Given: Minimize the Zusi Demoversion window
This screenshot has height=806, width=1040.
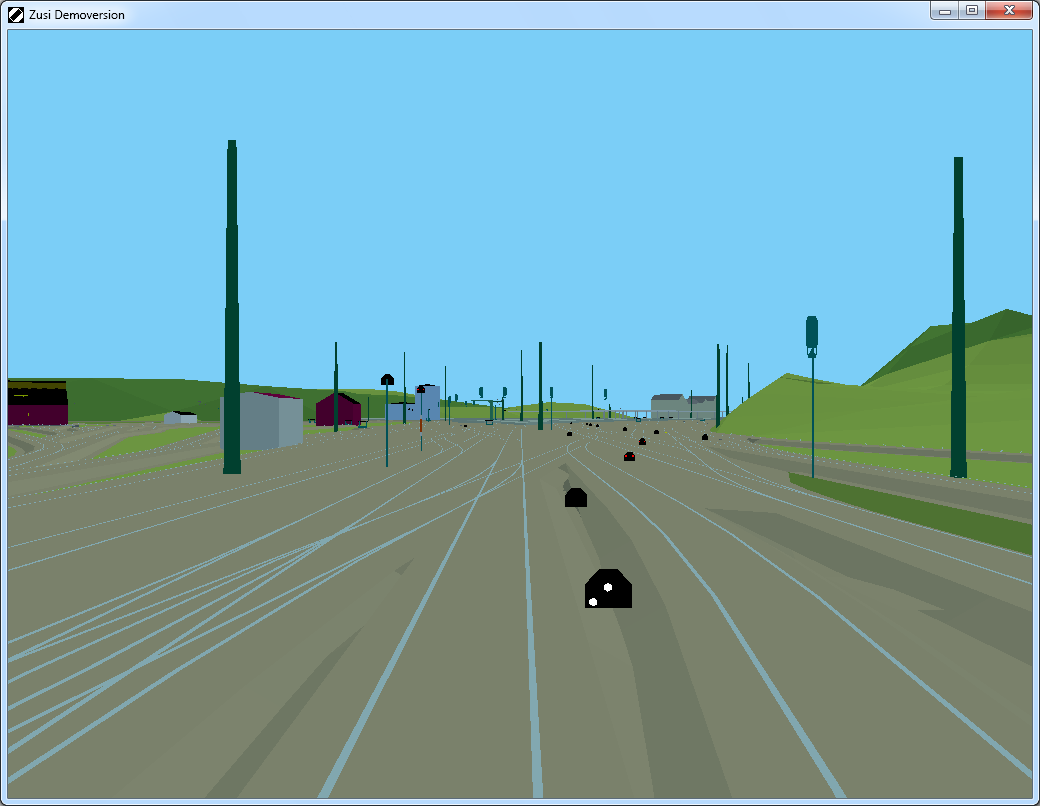Looking at the screenshot, I should (x=944, y=11).
